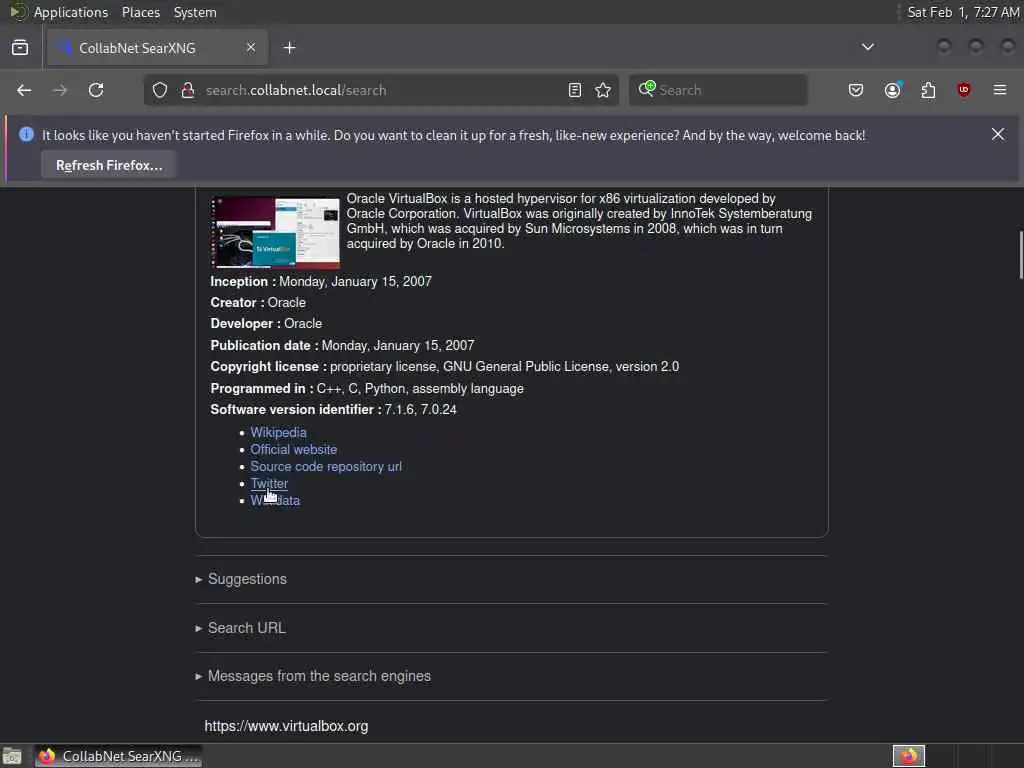Image resolution: width=1024 pixels, height=768 pixels.
Task: Toggle reader view icon in address bar
Action: coord(575,90)
